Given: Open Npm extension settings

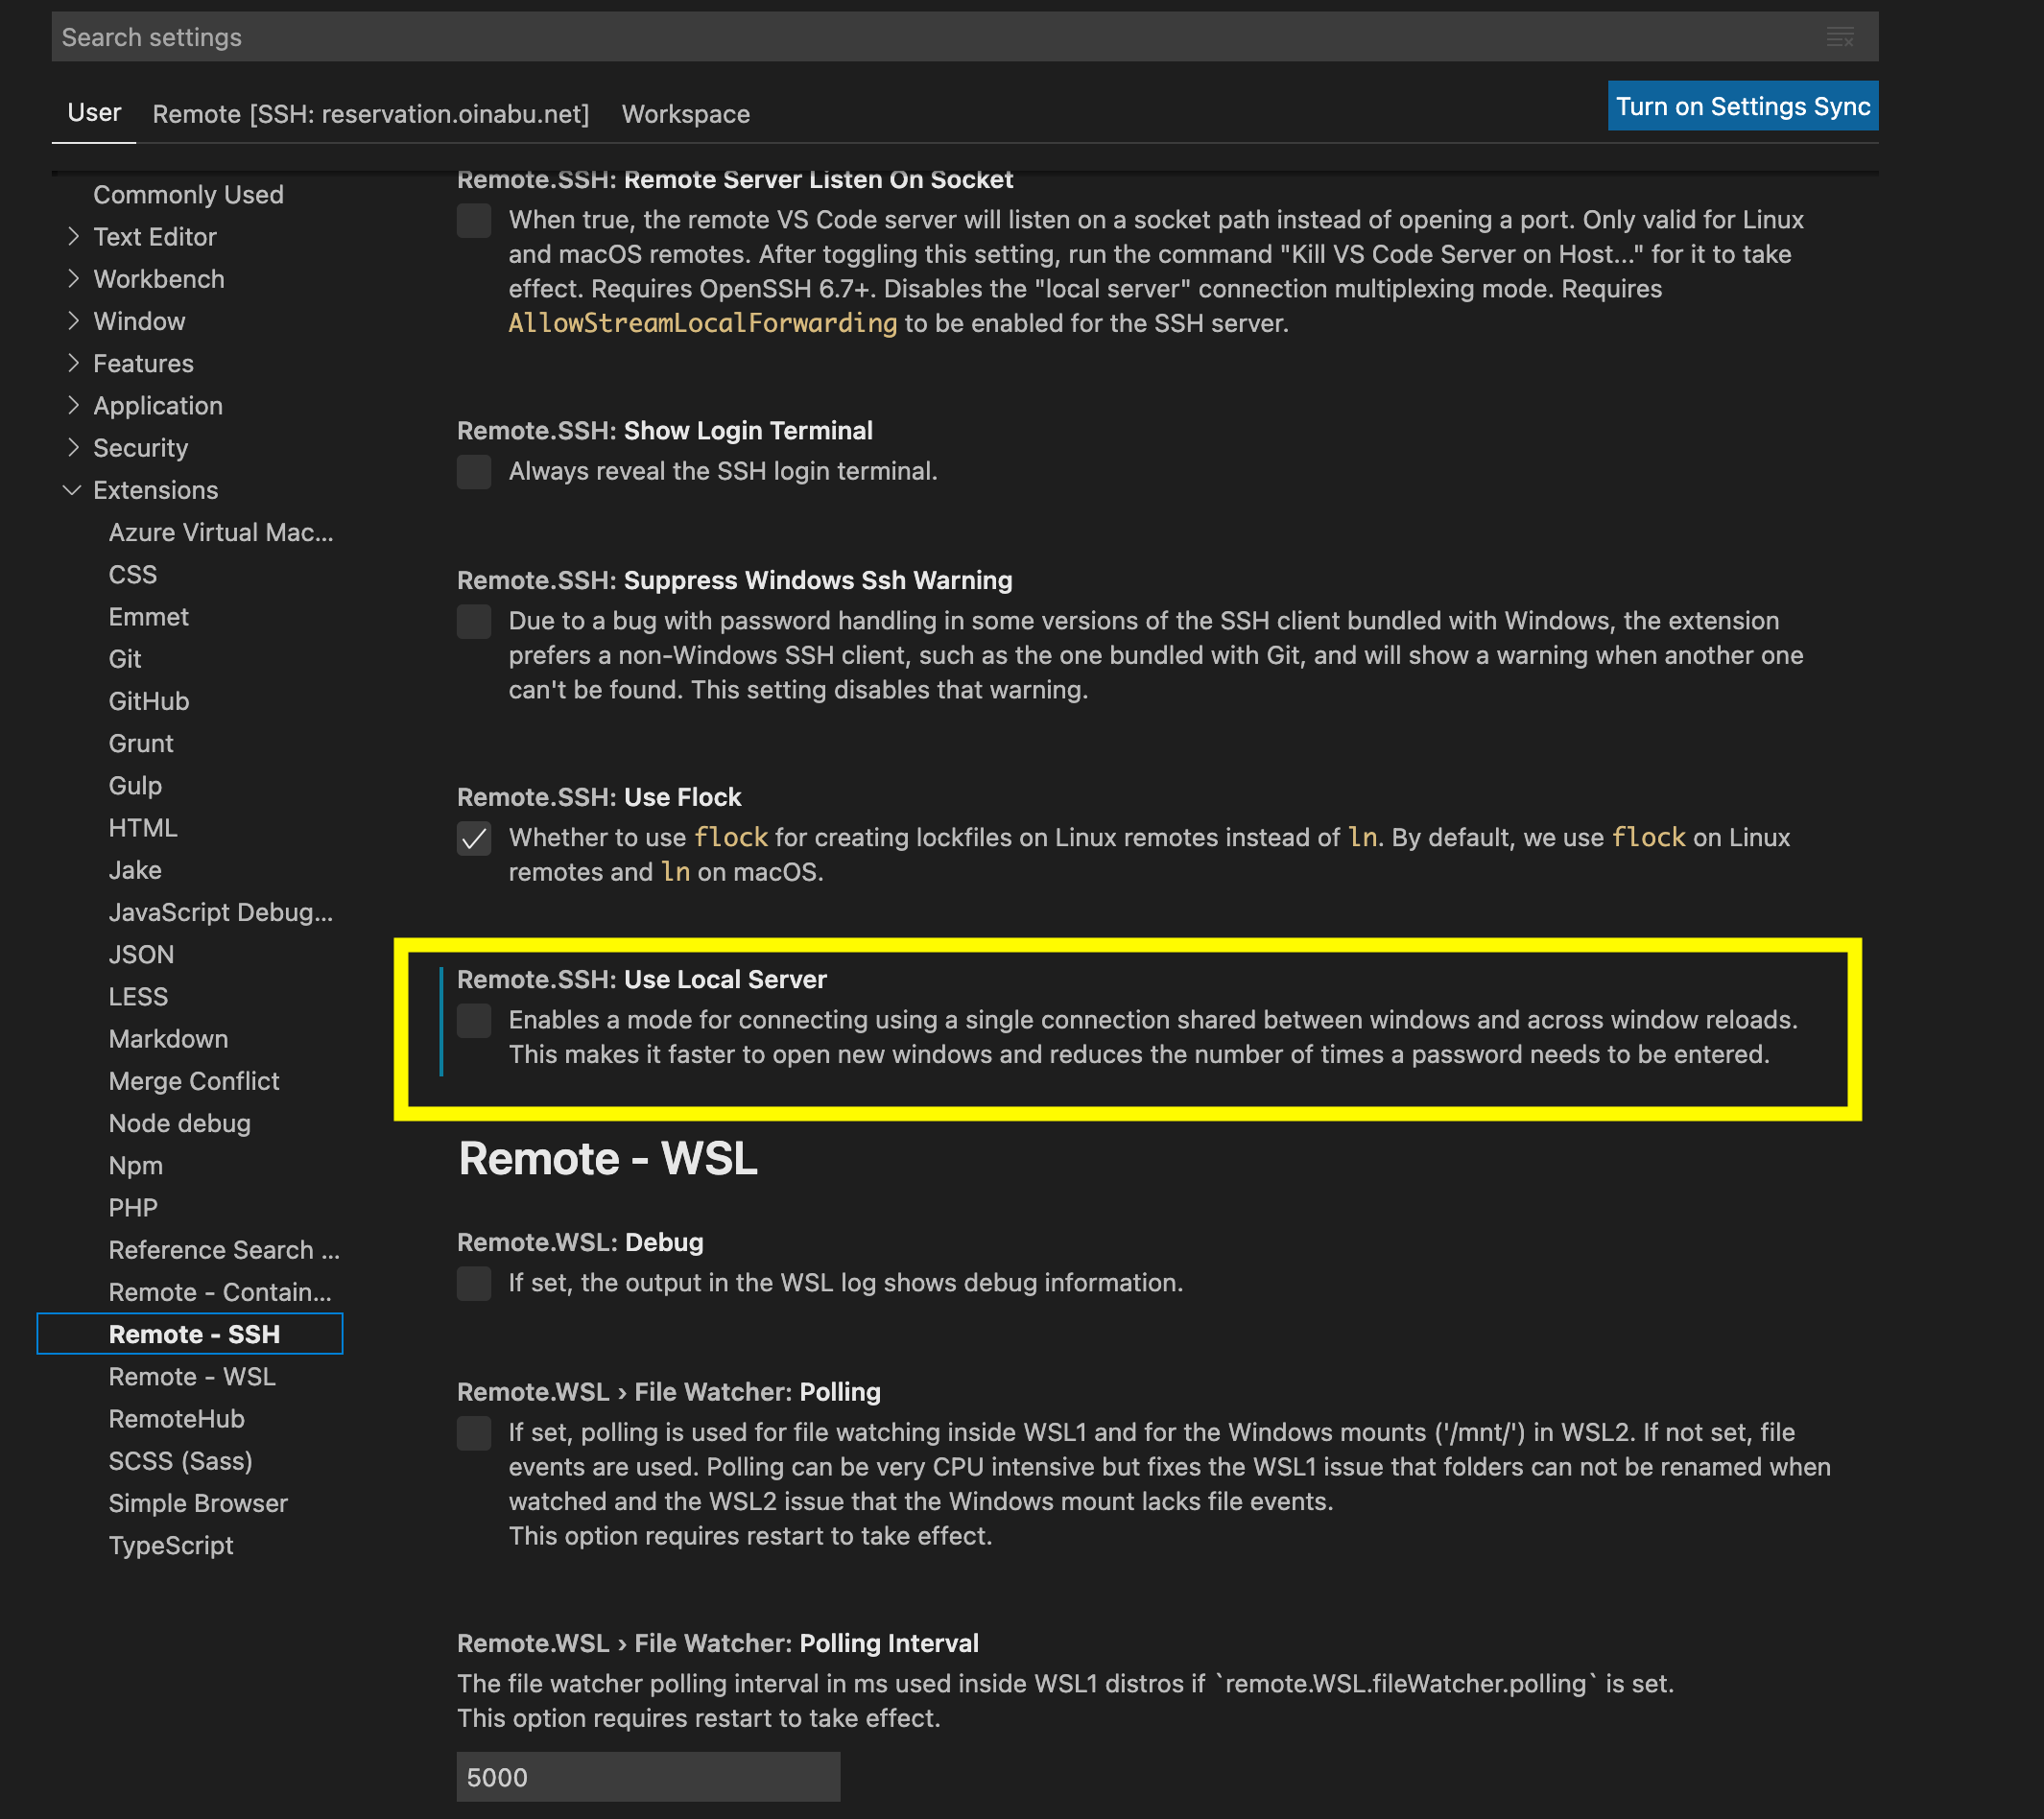Looking at the screenshot, I should click(x=136, y=1166).
